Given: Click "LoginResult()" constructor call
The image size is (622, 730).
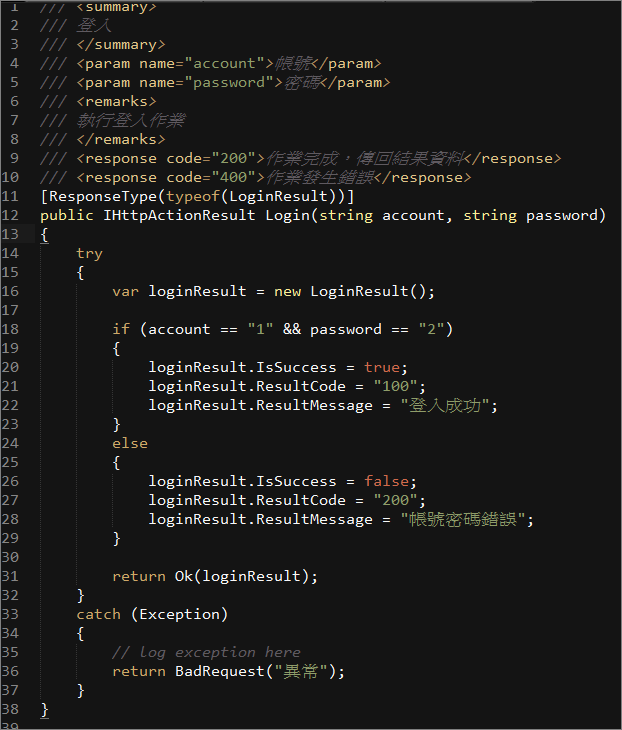Looking at the screenshot, I should point(368,292).
